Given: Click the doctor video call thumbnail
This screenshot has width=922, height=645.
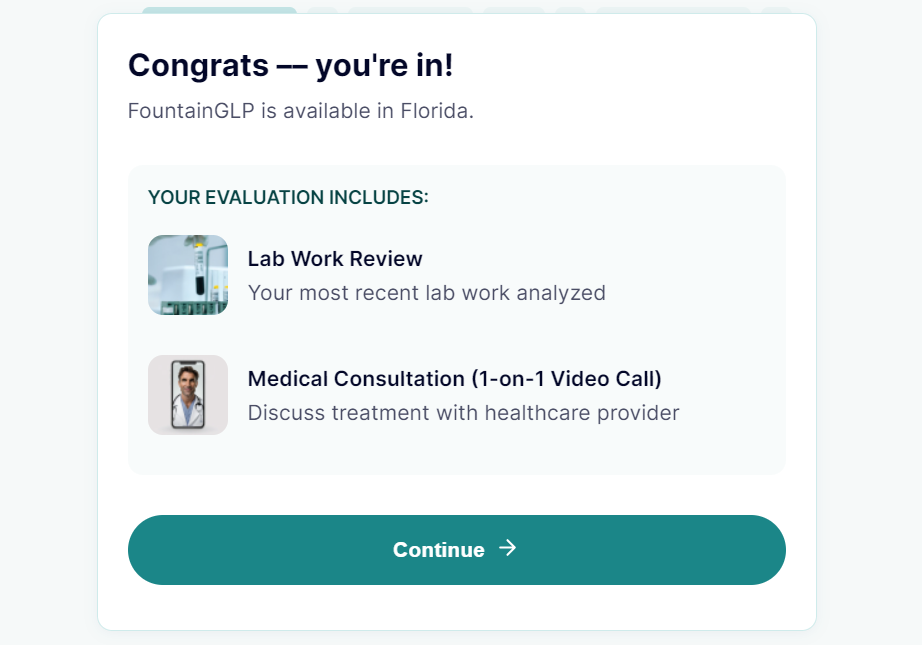Looking at the screenshot, I should (188, 395).
